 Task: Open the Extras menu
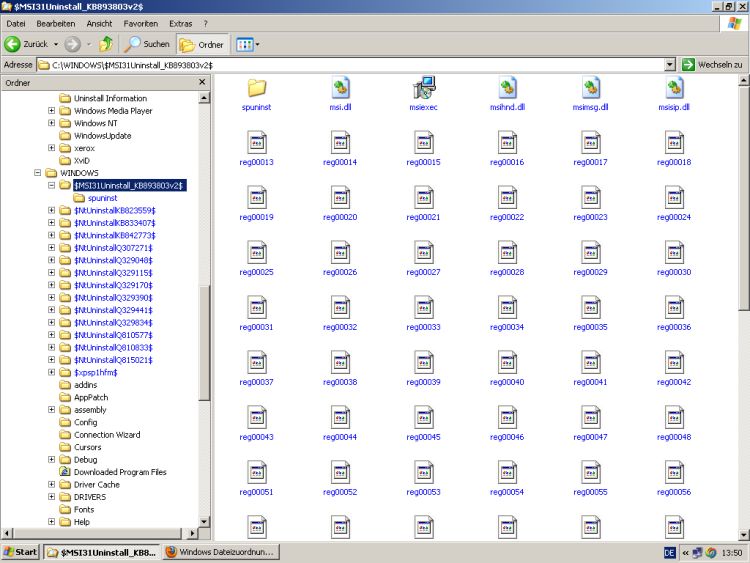pos(181,23)
